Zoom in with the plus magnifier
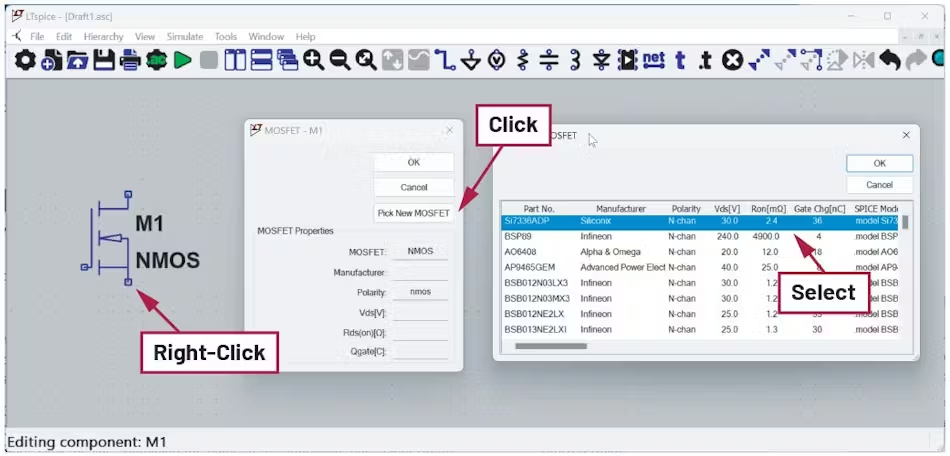The image size is (950, 456). (x=313, y=60)
